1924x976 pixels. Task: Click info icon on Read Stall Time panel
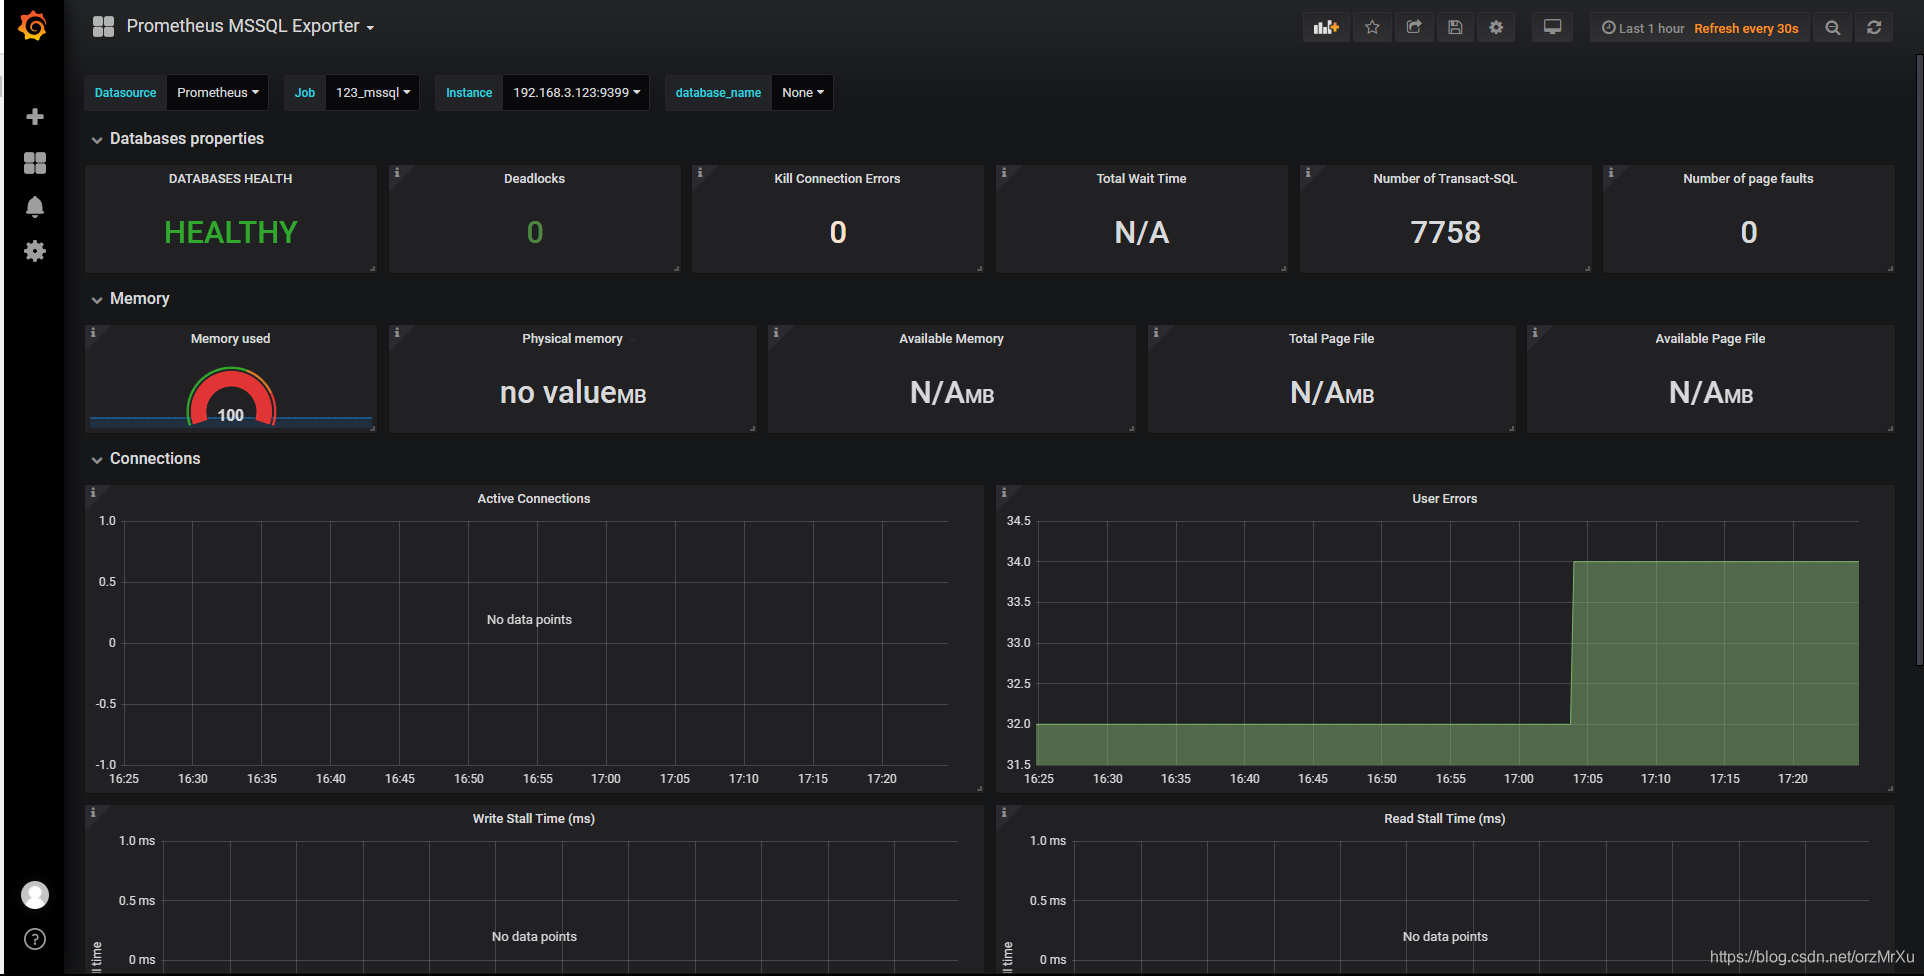[1004, 813]
